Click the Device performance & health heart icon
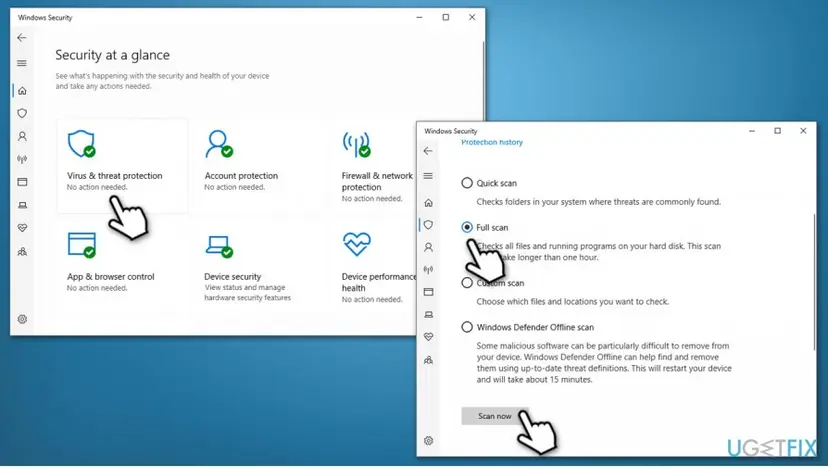The height and width of the screenshot is (467, 828). [356, 244]
